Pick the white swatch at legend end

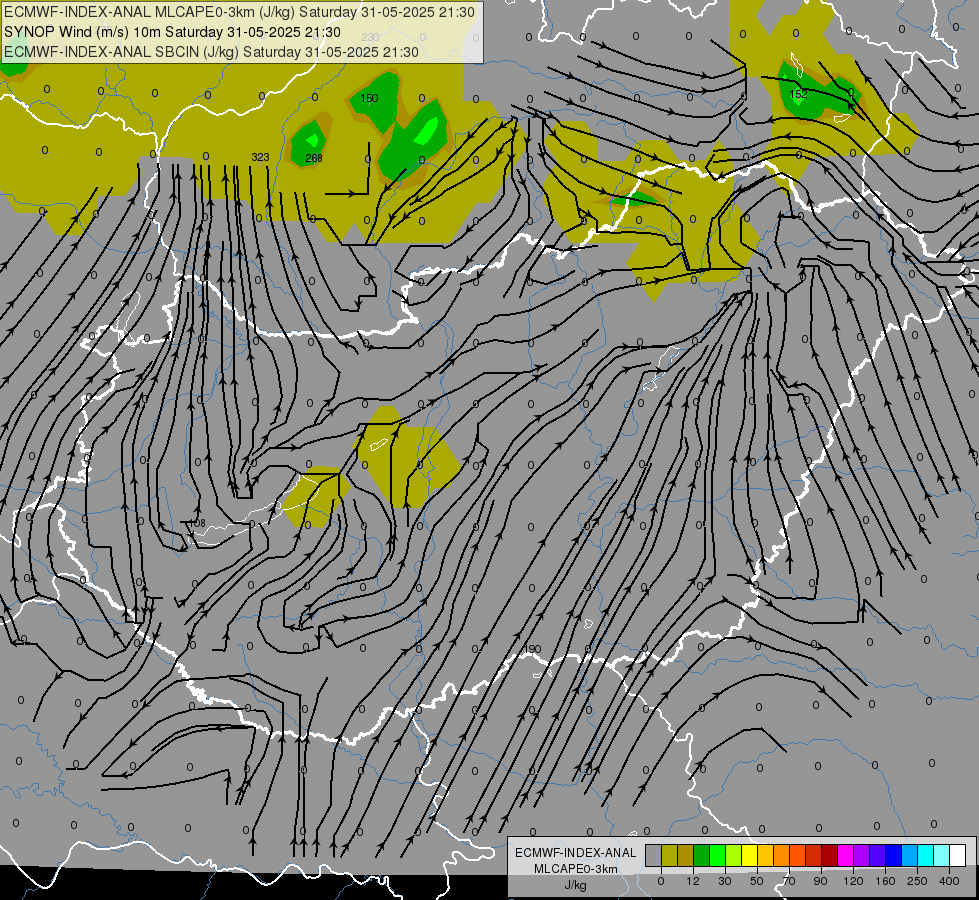[x=958, y=855]
